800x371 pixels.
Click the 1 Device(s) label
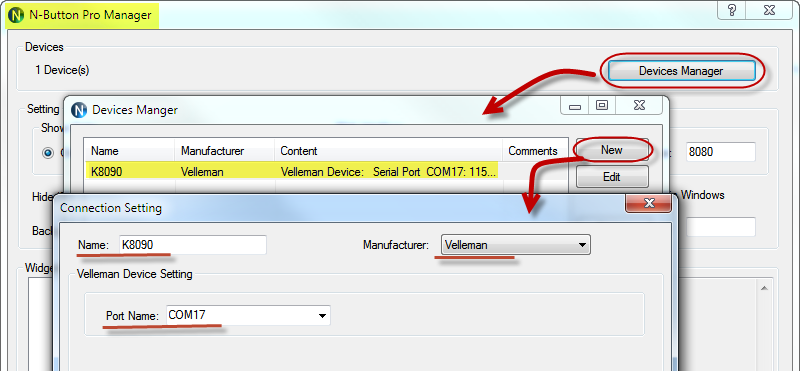(62, 70)
